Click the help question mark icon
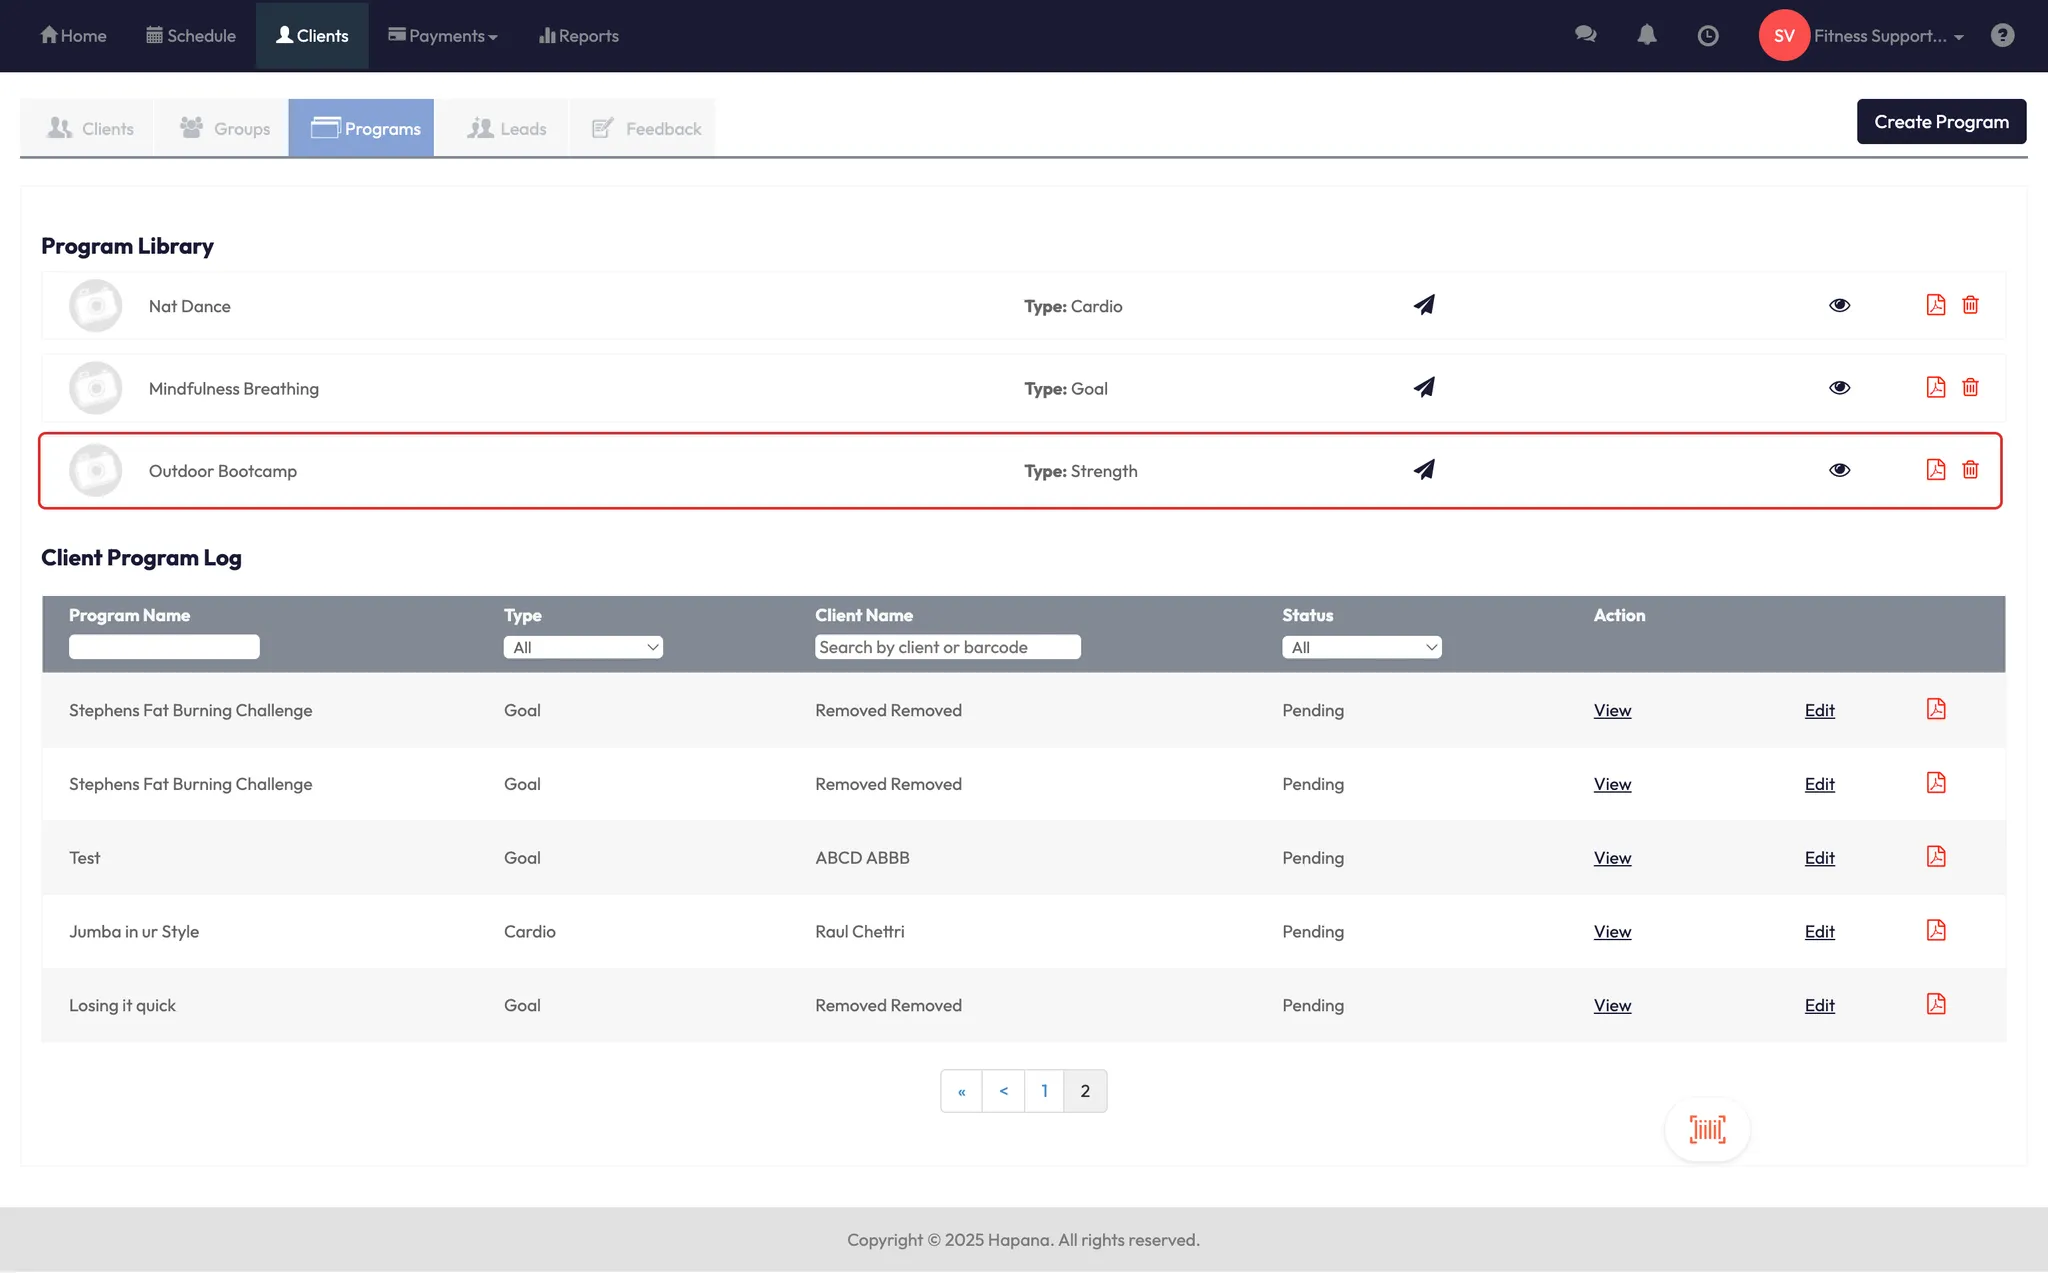The height and width of the screenshot is (1273, 2048). (x=2002, y=35)
